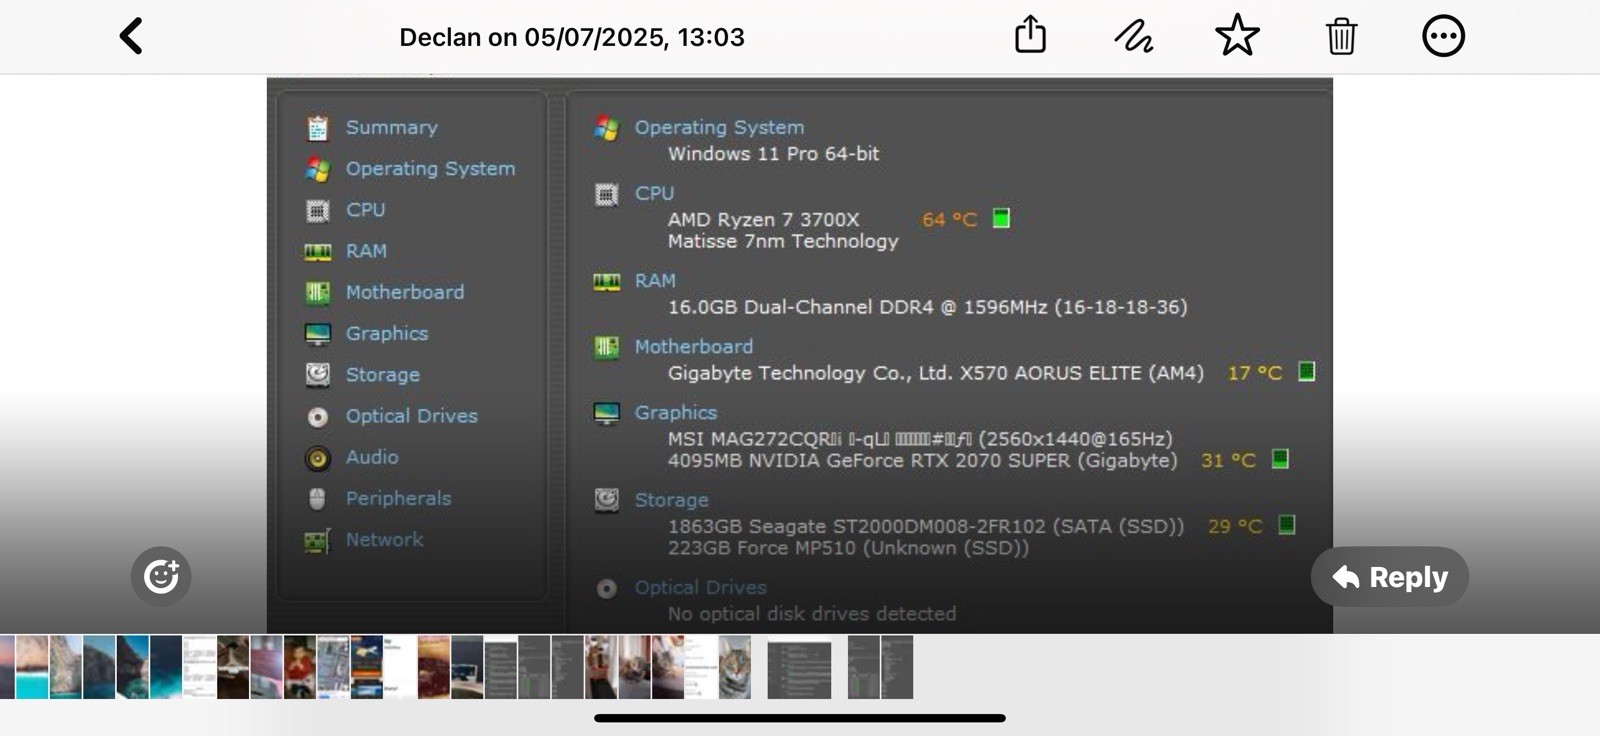Select the child in red thumbnail
This screenshot has height=736, width=1600.
(300, 667)
